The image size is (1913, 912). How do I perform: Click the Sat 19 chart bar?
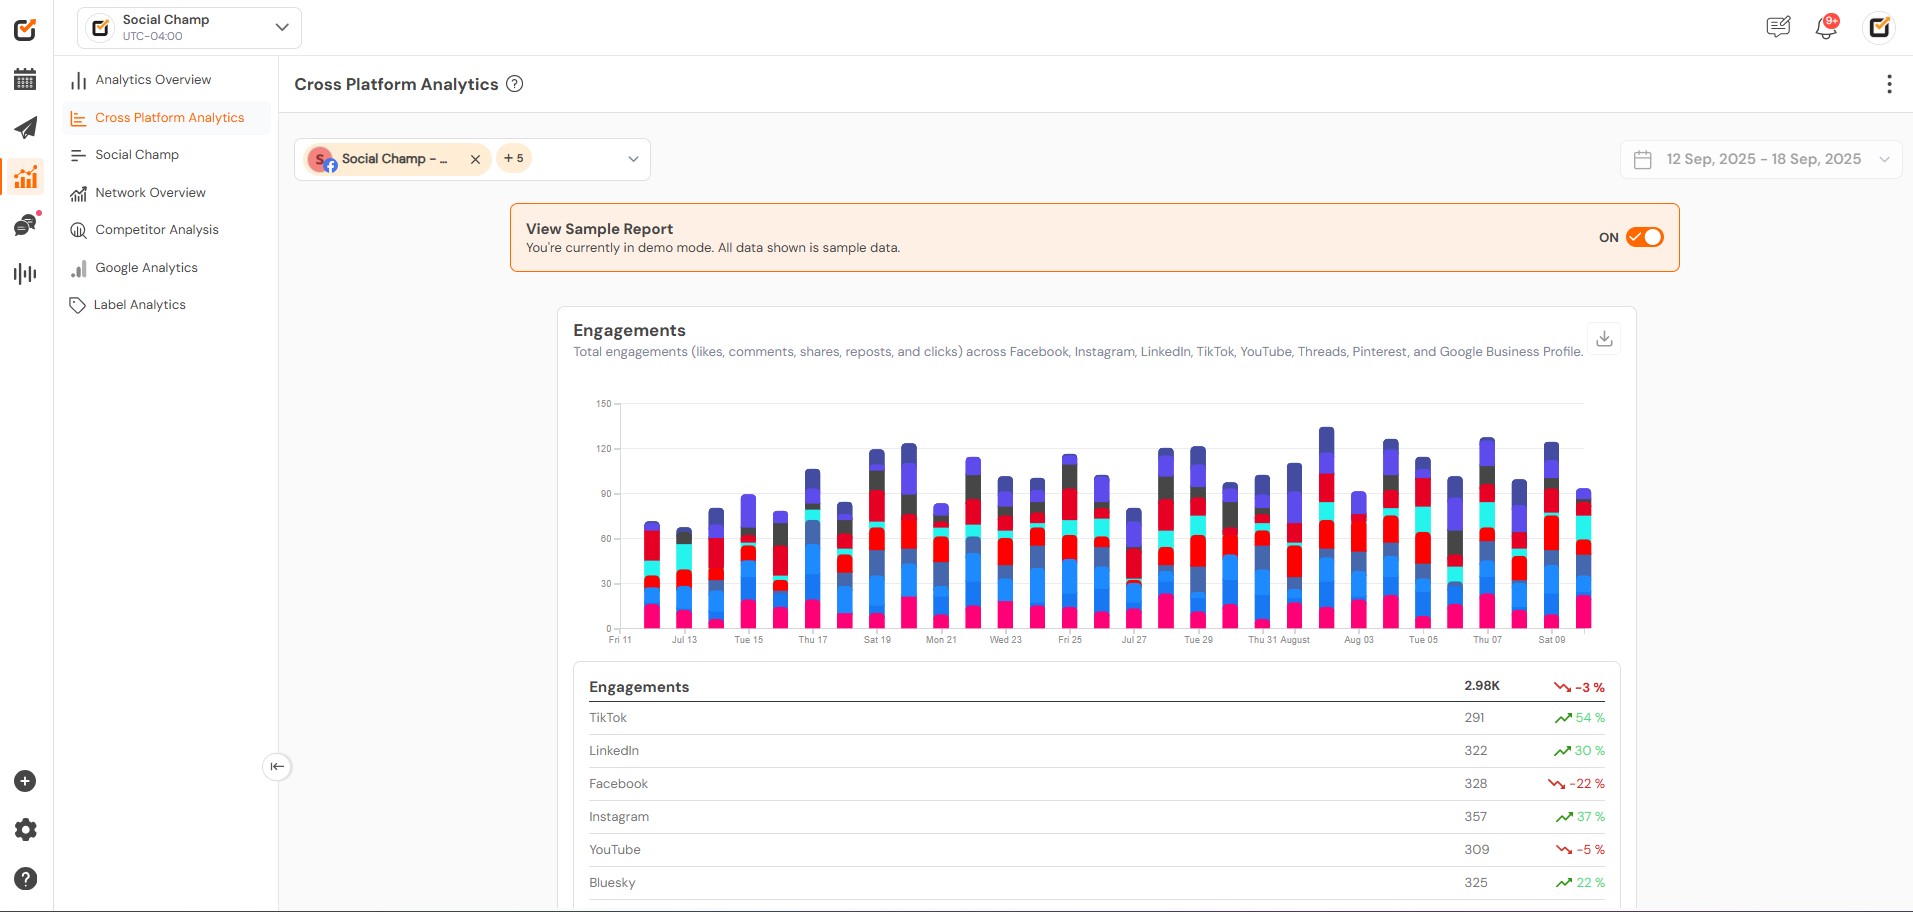click(877, 539)
